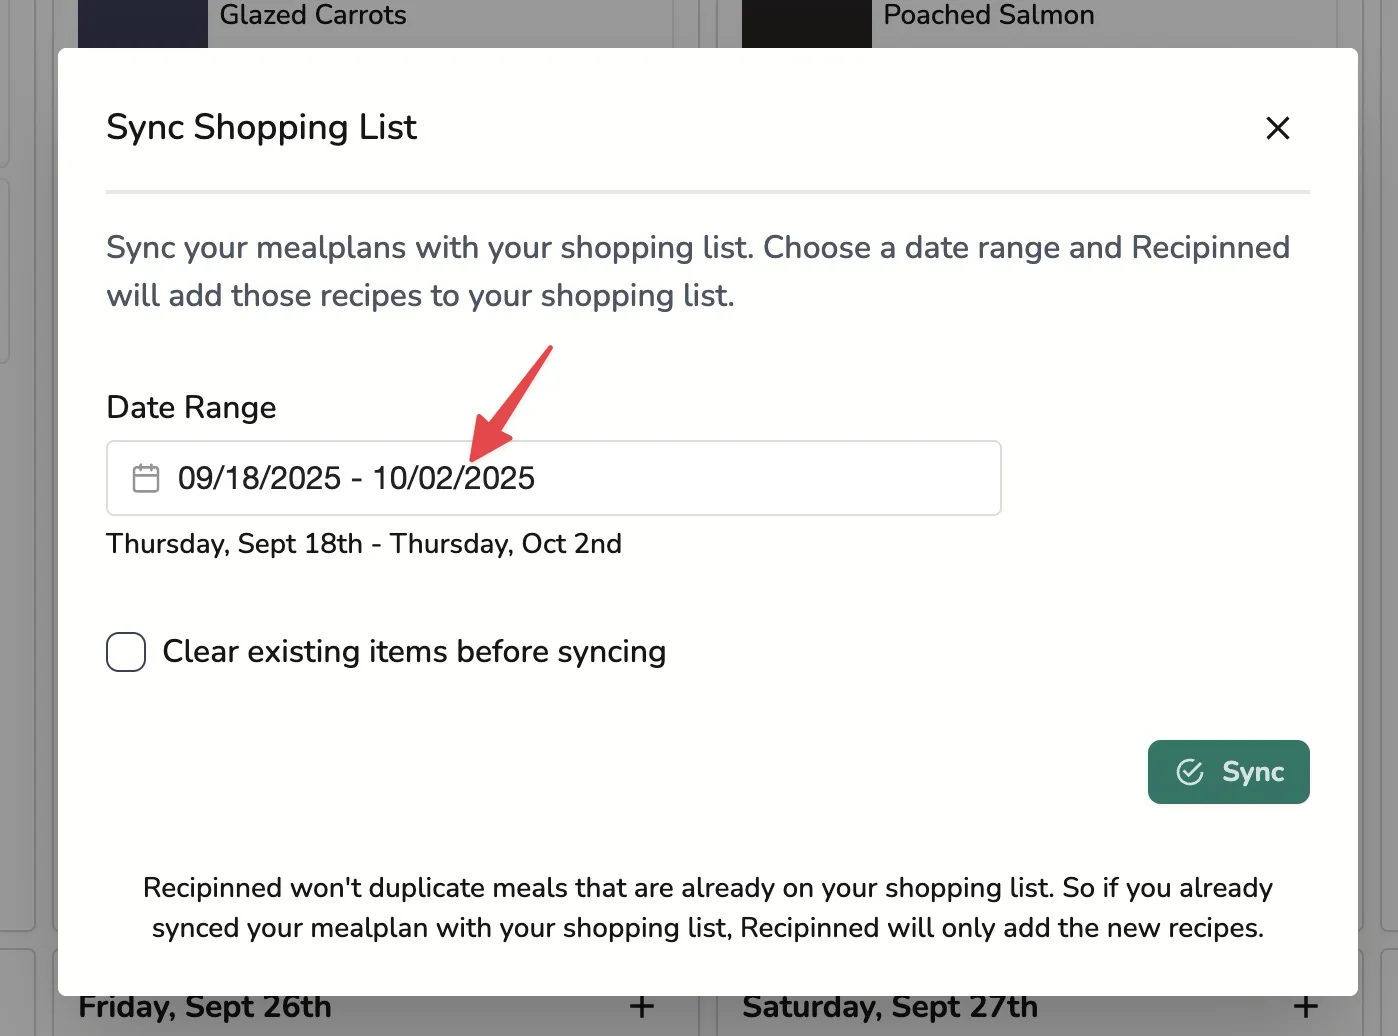Open the calendar icon in the date field

146,478
